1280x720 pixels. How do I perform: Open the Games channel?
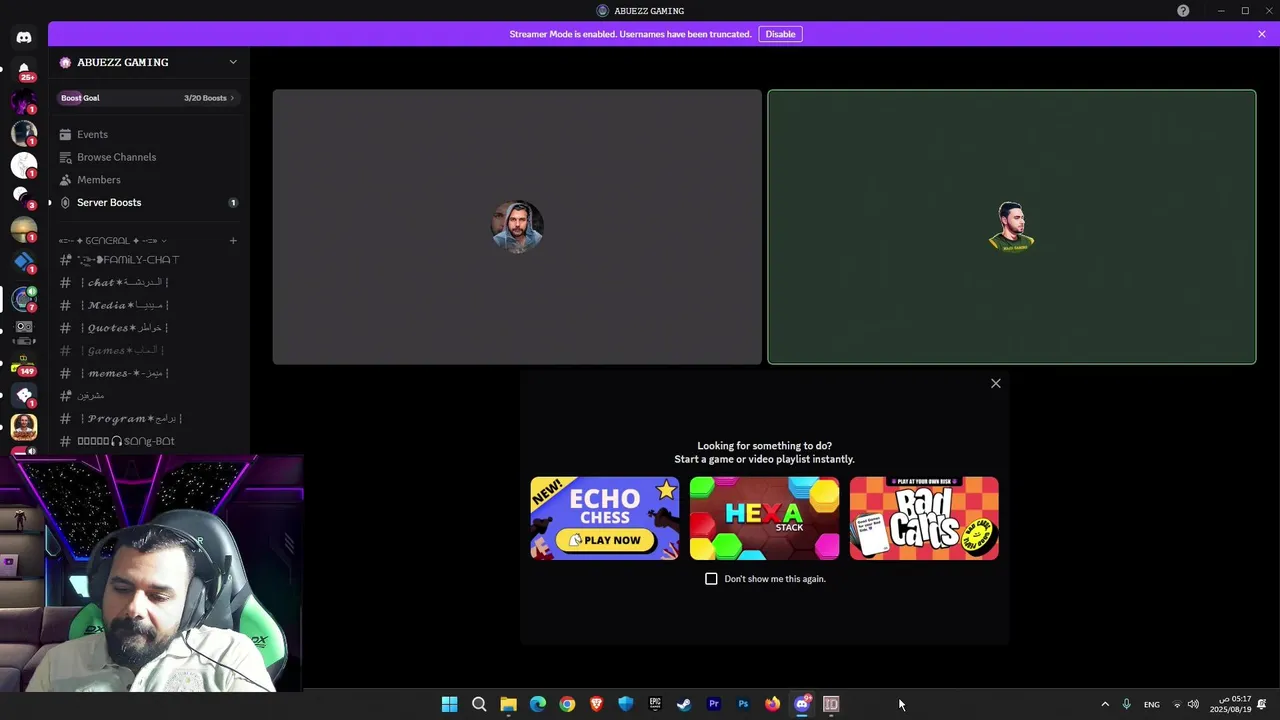[149, 351]
